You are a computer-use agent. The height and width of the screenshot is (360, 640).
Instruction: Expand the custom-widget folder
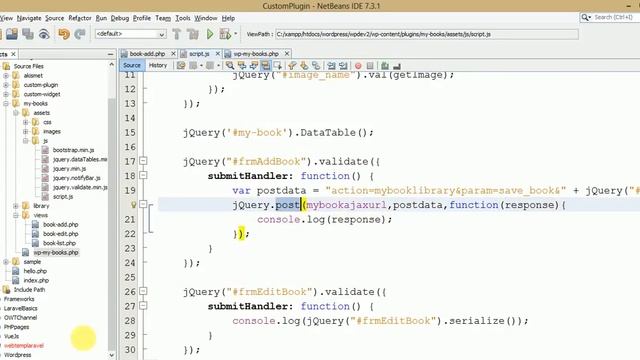(x=6, y=94)
